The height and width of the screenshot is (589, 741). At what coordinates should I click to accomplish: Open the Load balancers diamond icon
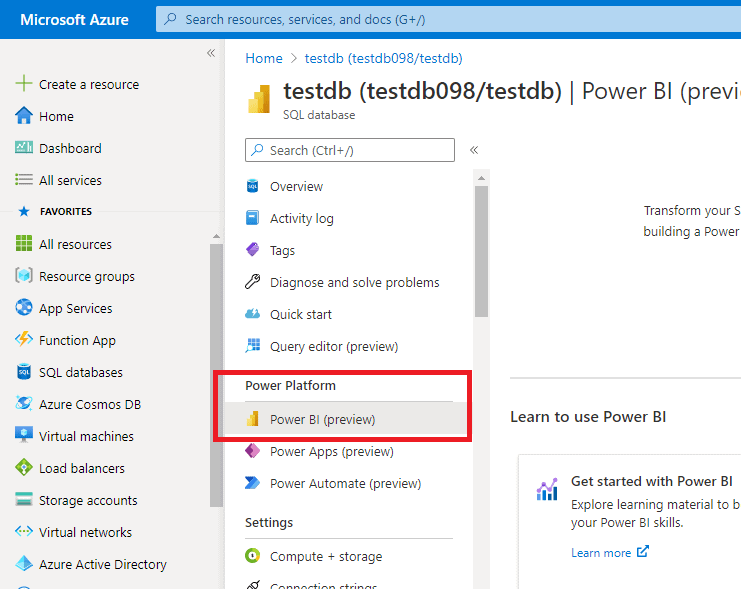[x=24, y=468]
